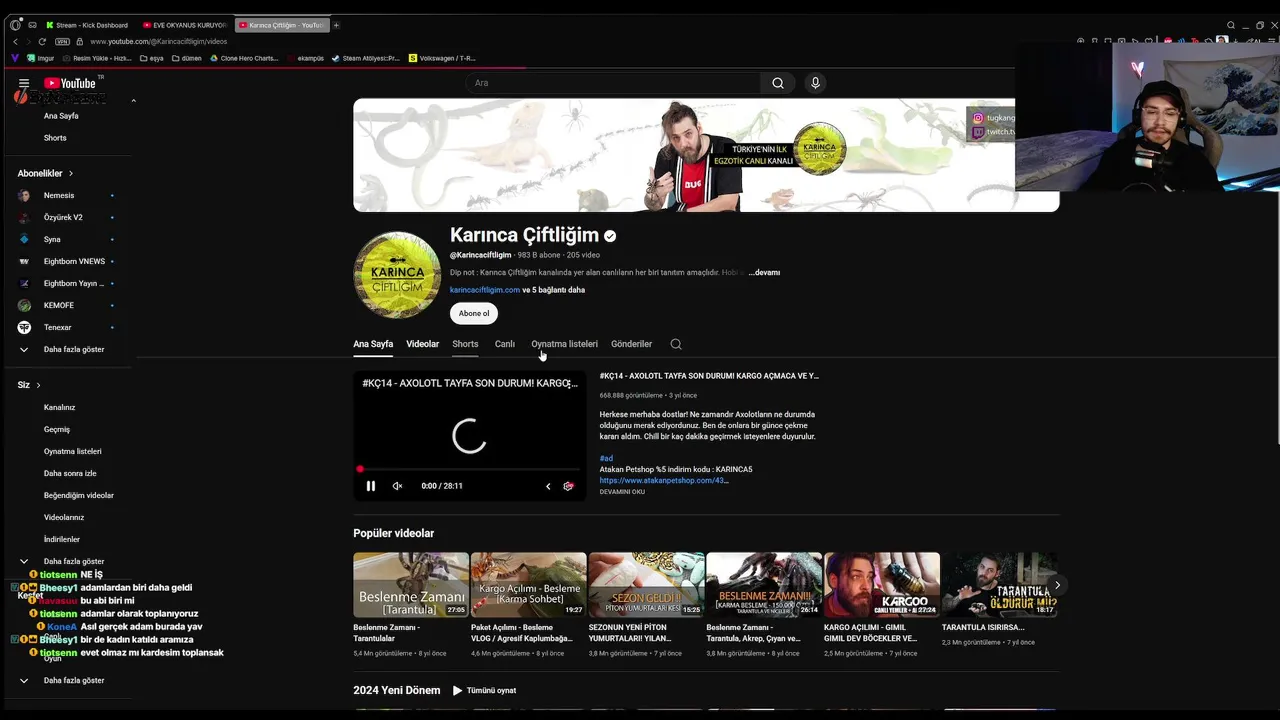Viewport: 1280px width, 720px height.
Task: Open the Canlı channel tab
Action: pos(505,344)
